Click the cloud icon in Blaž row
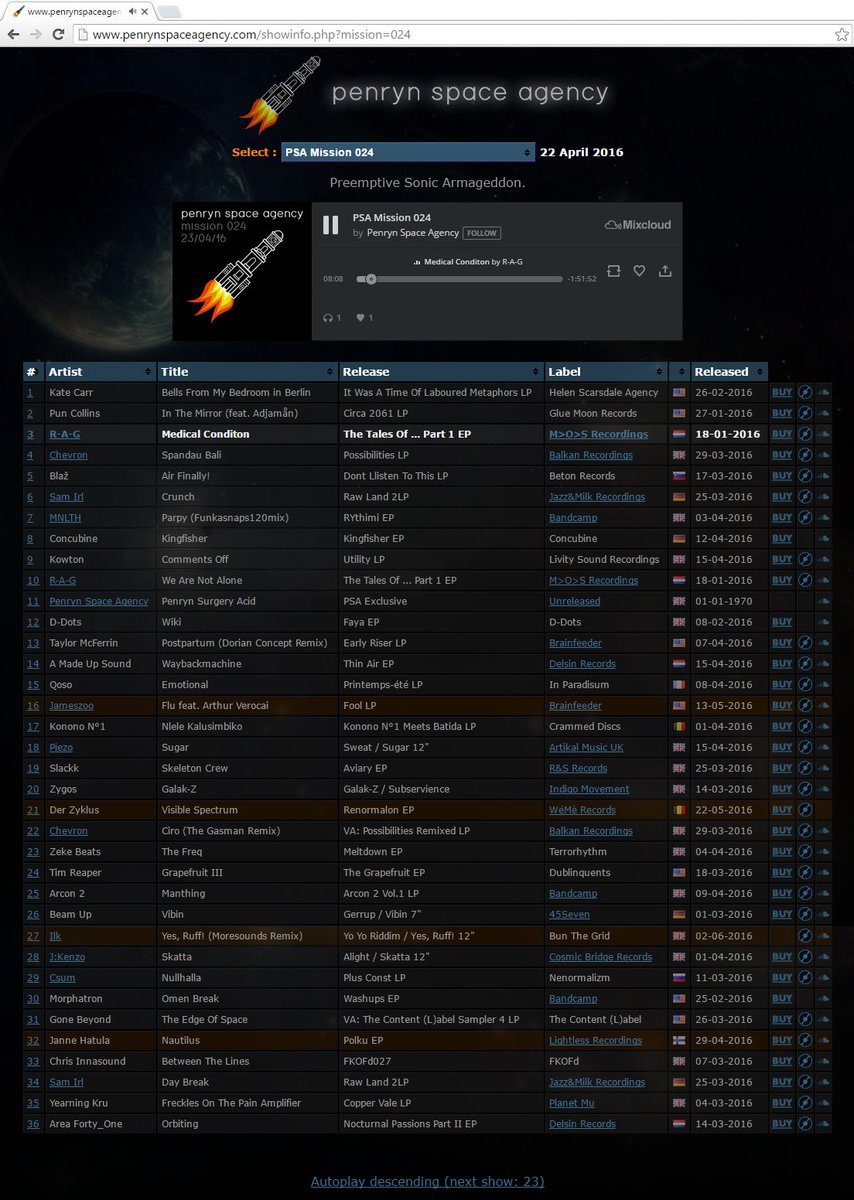The height and width of the screenshot is (1200, 854). [x=824, y=476]
